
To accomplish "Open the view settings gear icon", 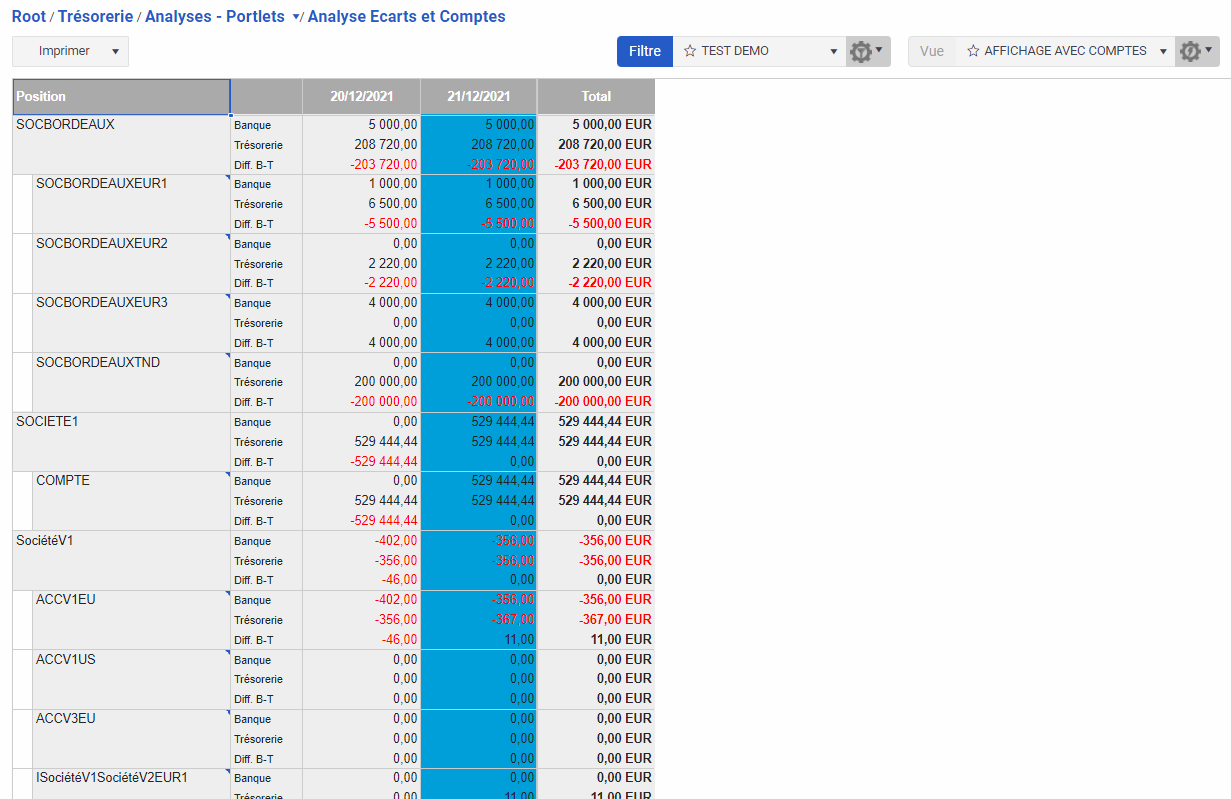I will click(1195, 51).
